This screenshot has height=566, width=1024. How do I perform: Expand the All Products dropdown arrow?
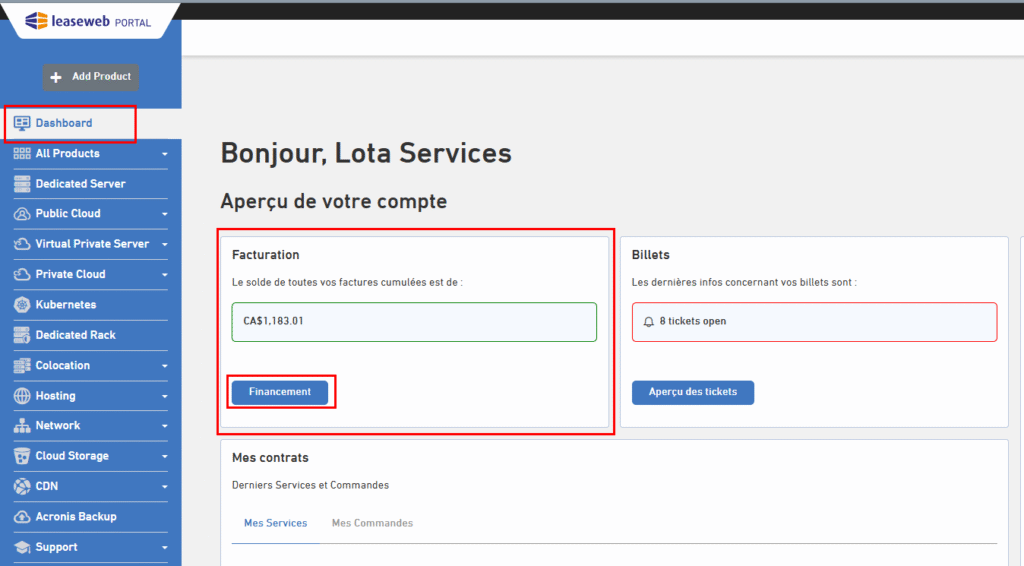click(x=164, y=154)
